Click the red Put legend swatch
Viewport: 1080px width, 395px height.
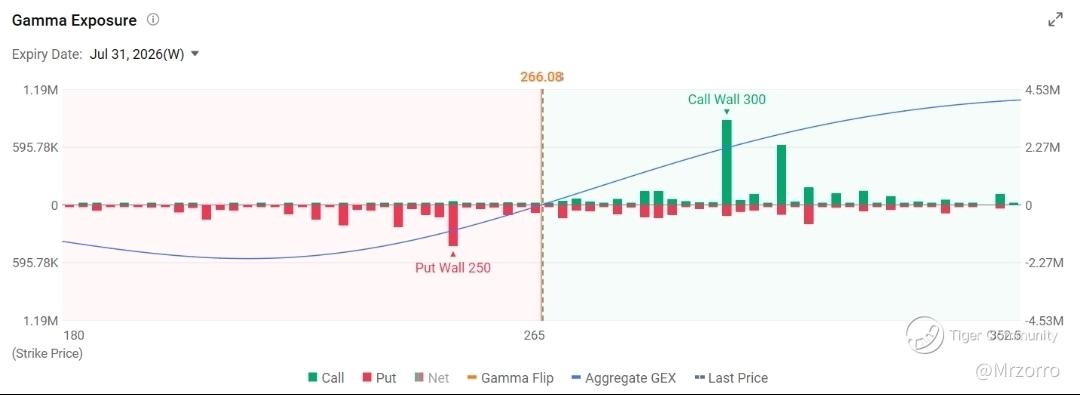(x=367, y=378)
